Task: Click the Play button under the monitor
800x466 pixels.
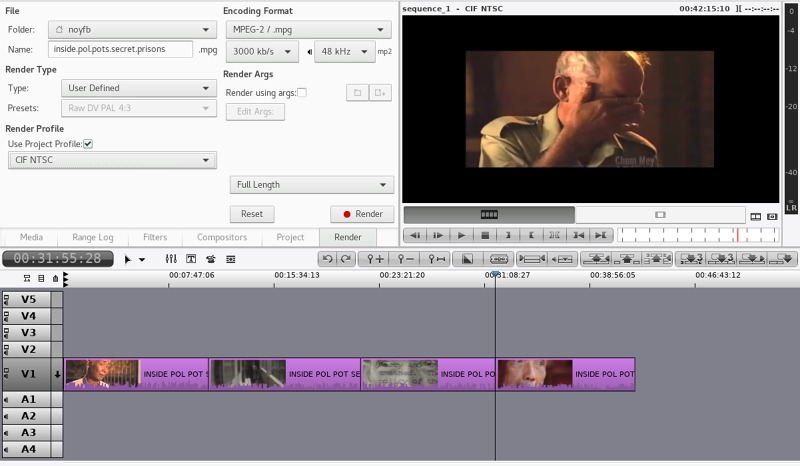Action: tap(461, 235)
